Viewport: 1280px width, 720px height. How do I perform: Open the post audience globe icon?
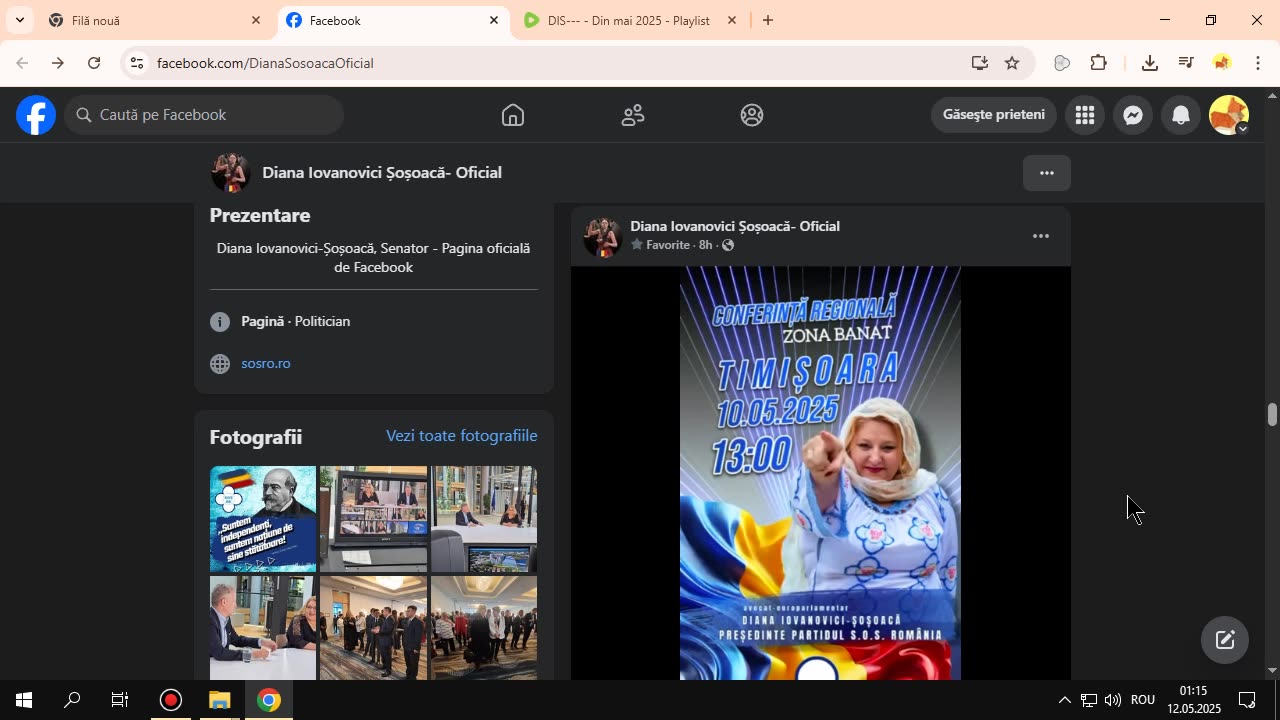(728, 245)
